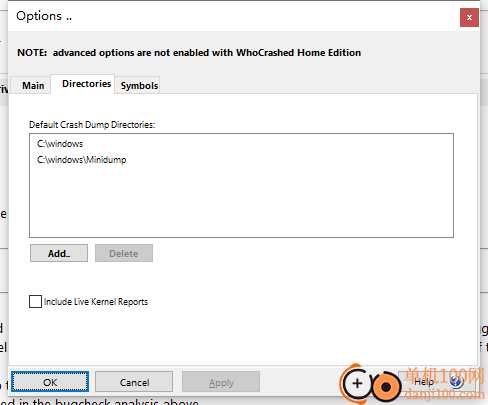
Task: Dismiss the dialog with Cancel
Action: coord(134,382)
